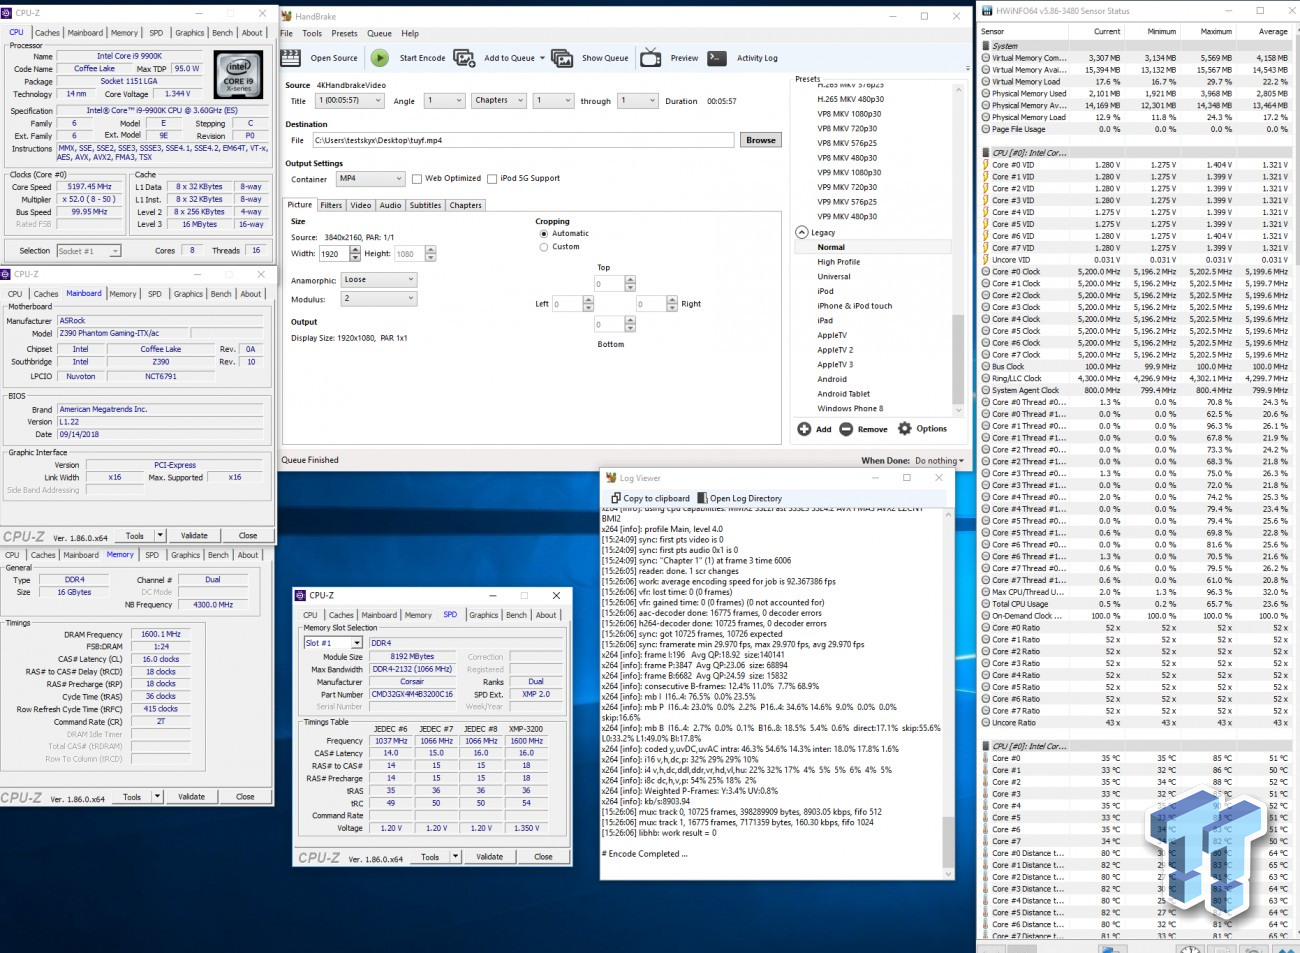This screenshot has width=1300, height=953.
Task: Click Tools in the CPU-Z Mainboard window
Action: tap(135, 536)
